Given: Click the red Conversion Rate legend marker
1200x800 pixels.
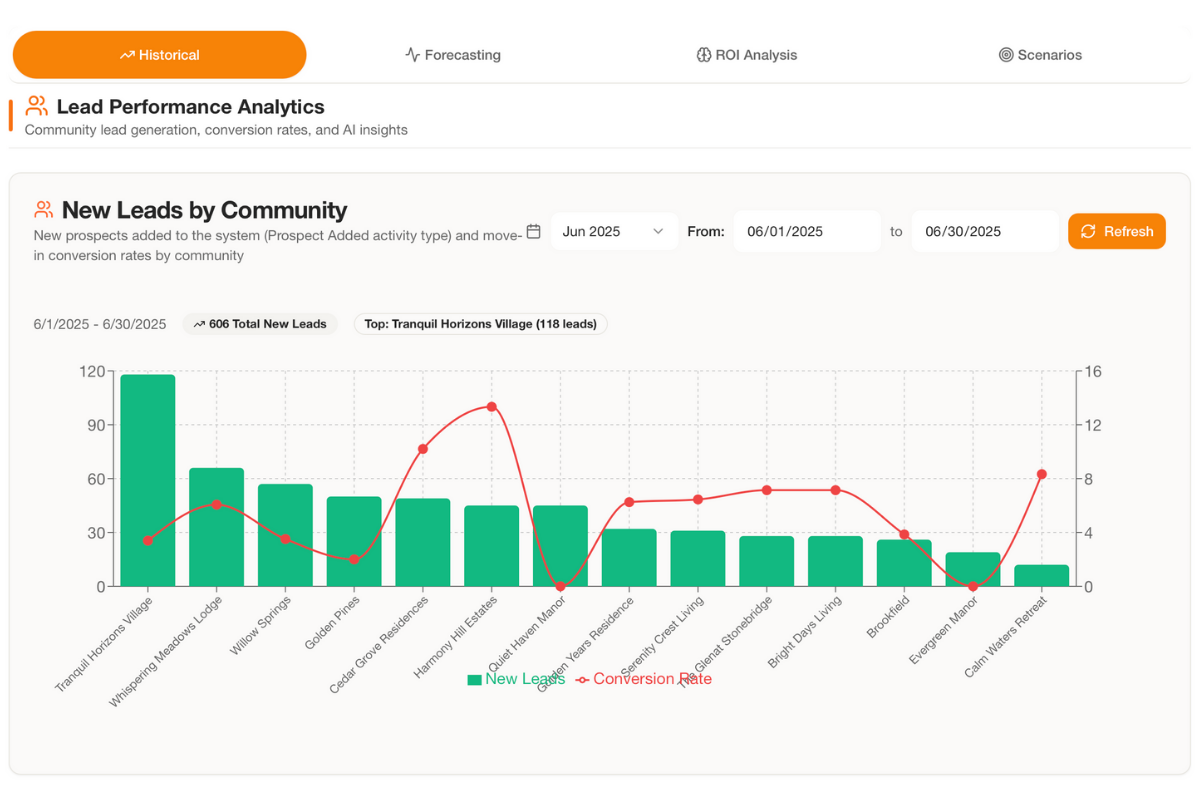Looking at the screenshot, I should click(582, 680).
